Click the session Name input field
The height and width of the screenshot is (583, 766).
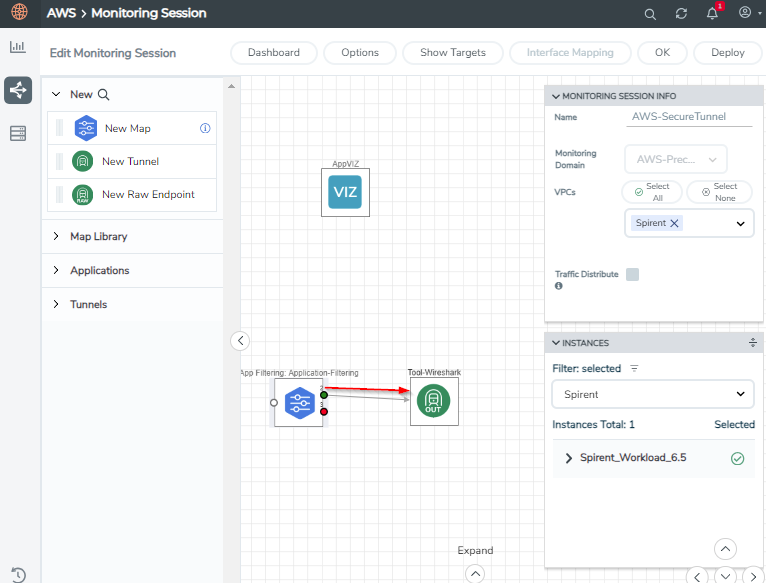point(689,117)
